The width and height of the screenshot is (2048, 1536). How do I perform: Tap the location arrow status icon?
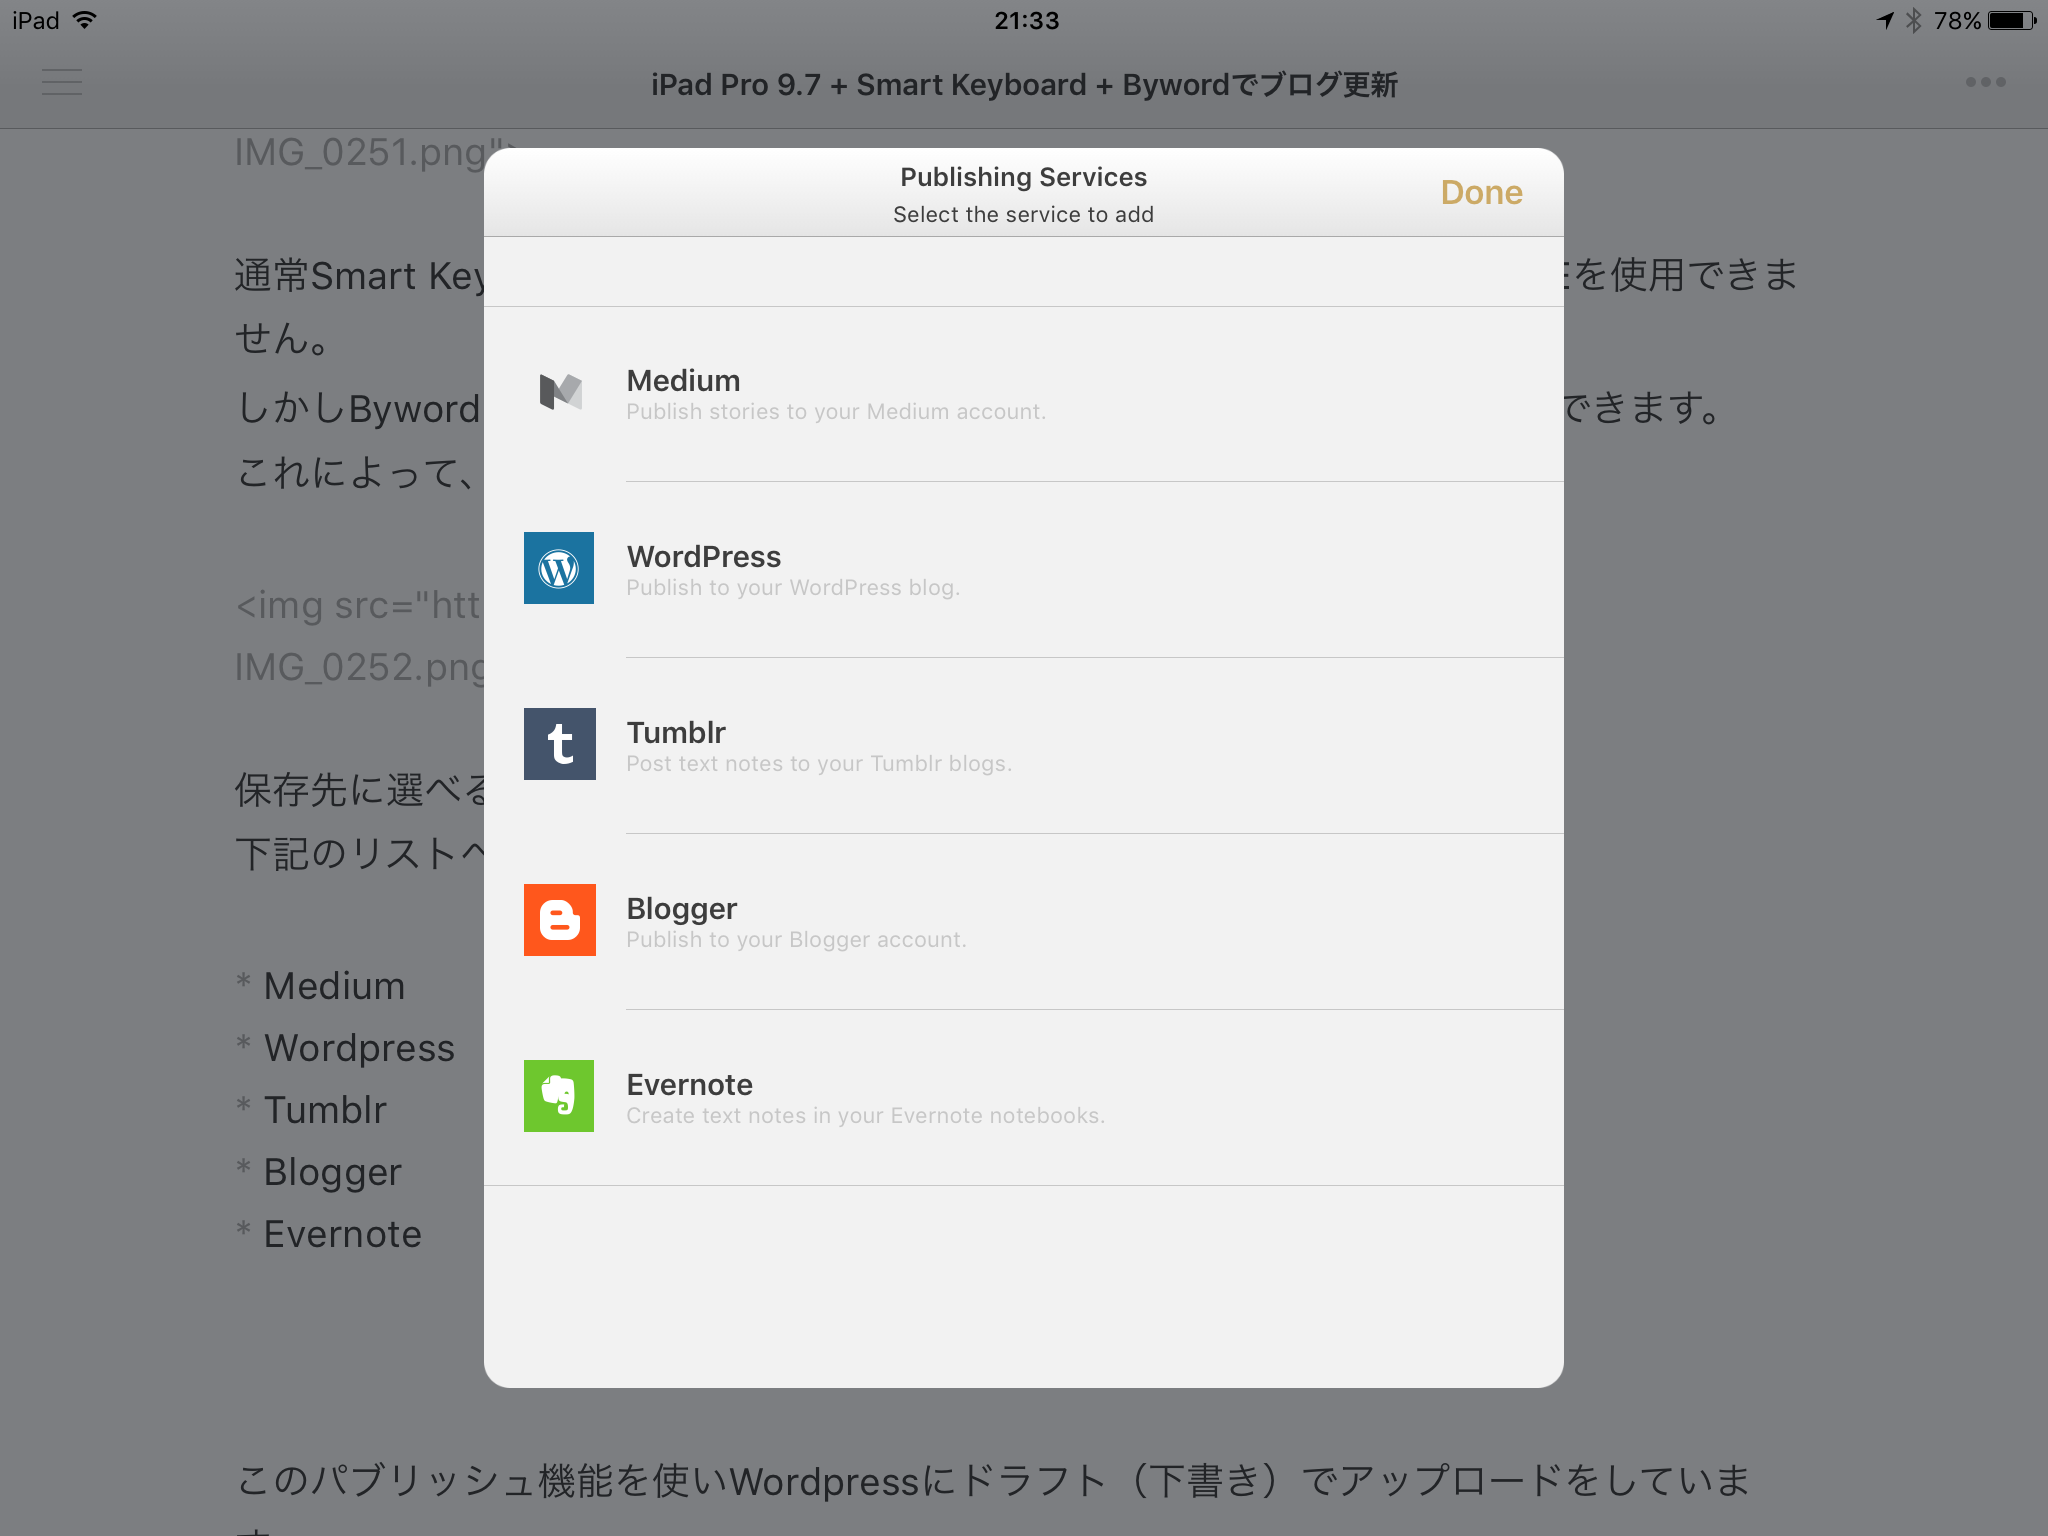[1886, 20]
